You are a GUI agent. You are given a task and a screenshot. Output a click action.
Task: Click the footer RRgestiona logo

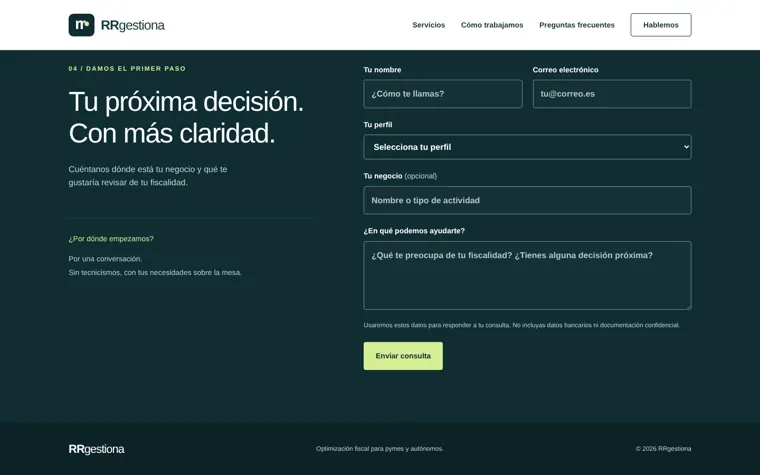pyautogui.click(x=96, y=449)
